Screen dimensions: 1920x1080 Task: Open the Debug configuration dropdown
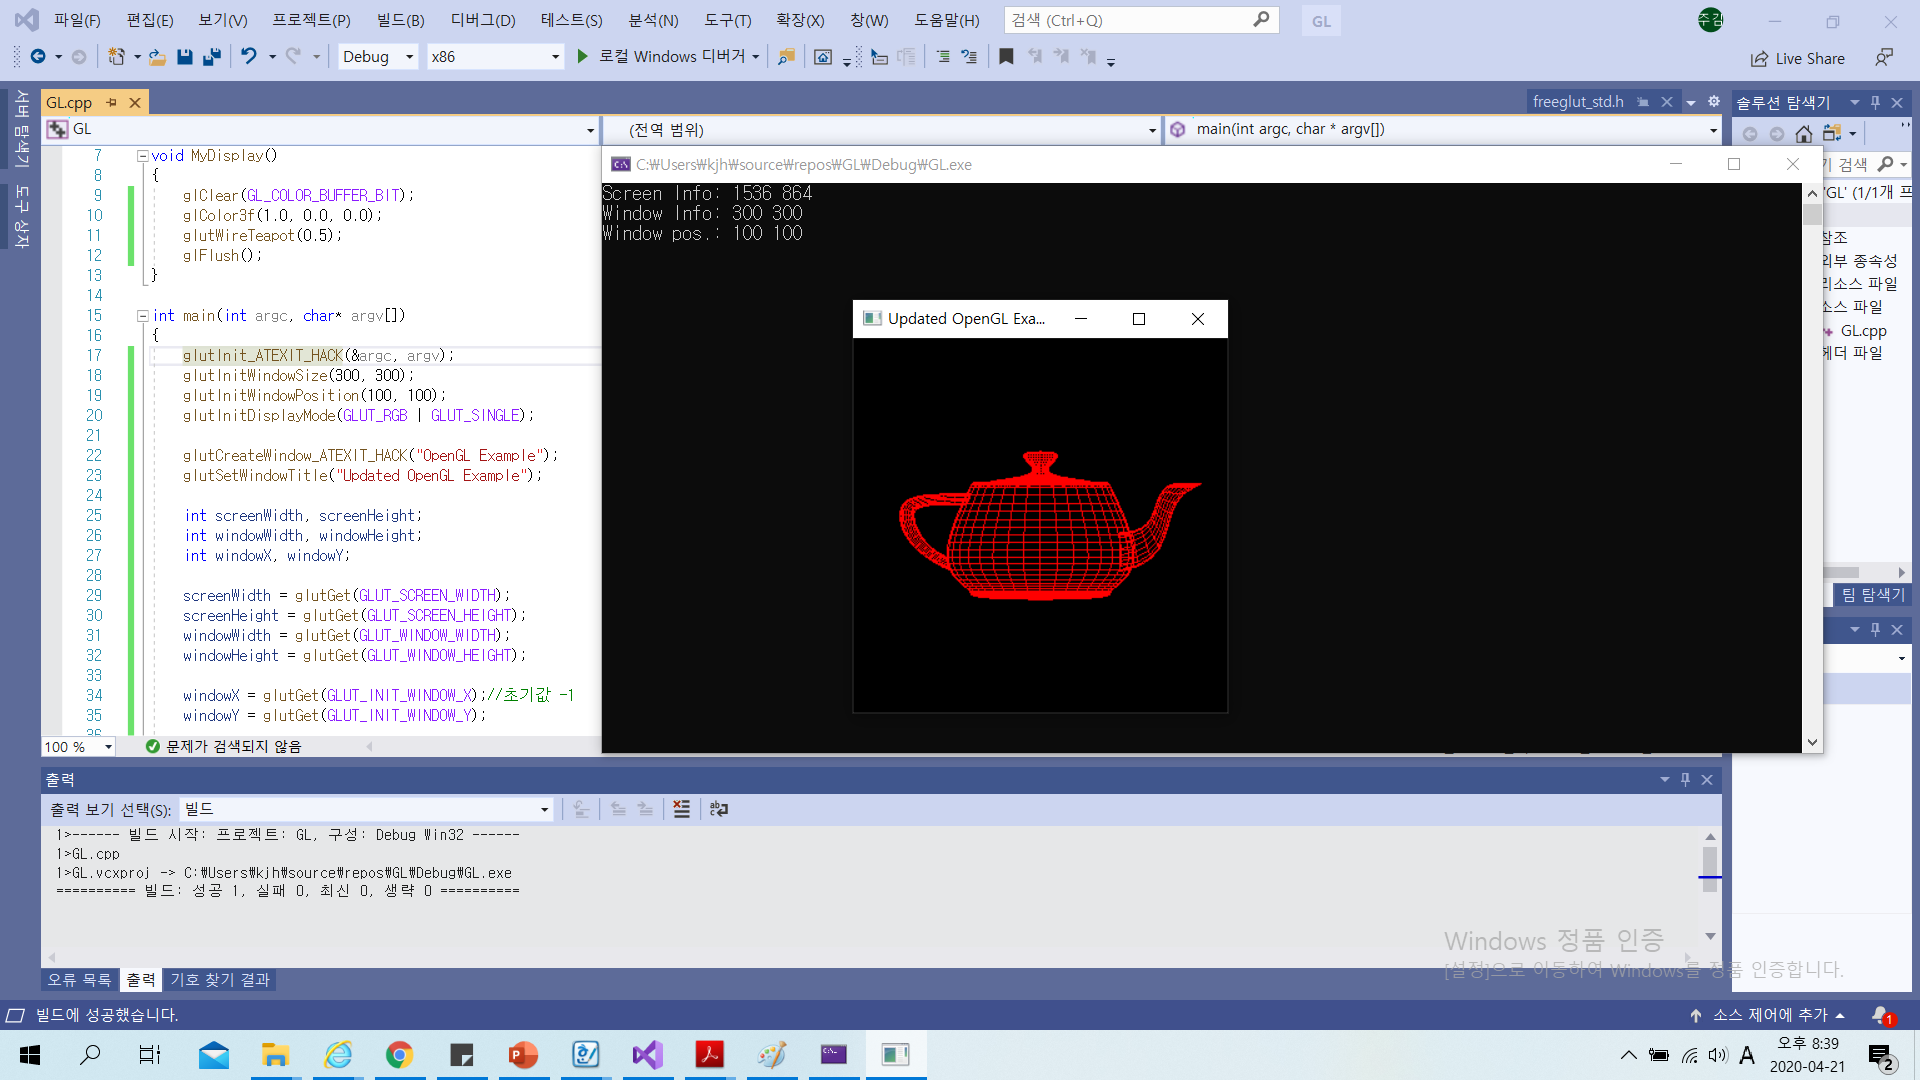[x=409, y=57]
